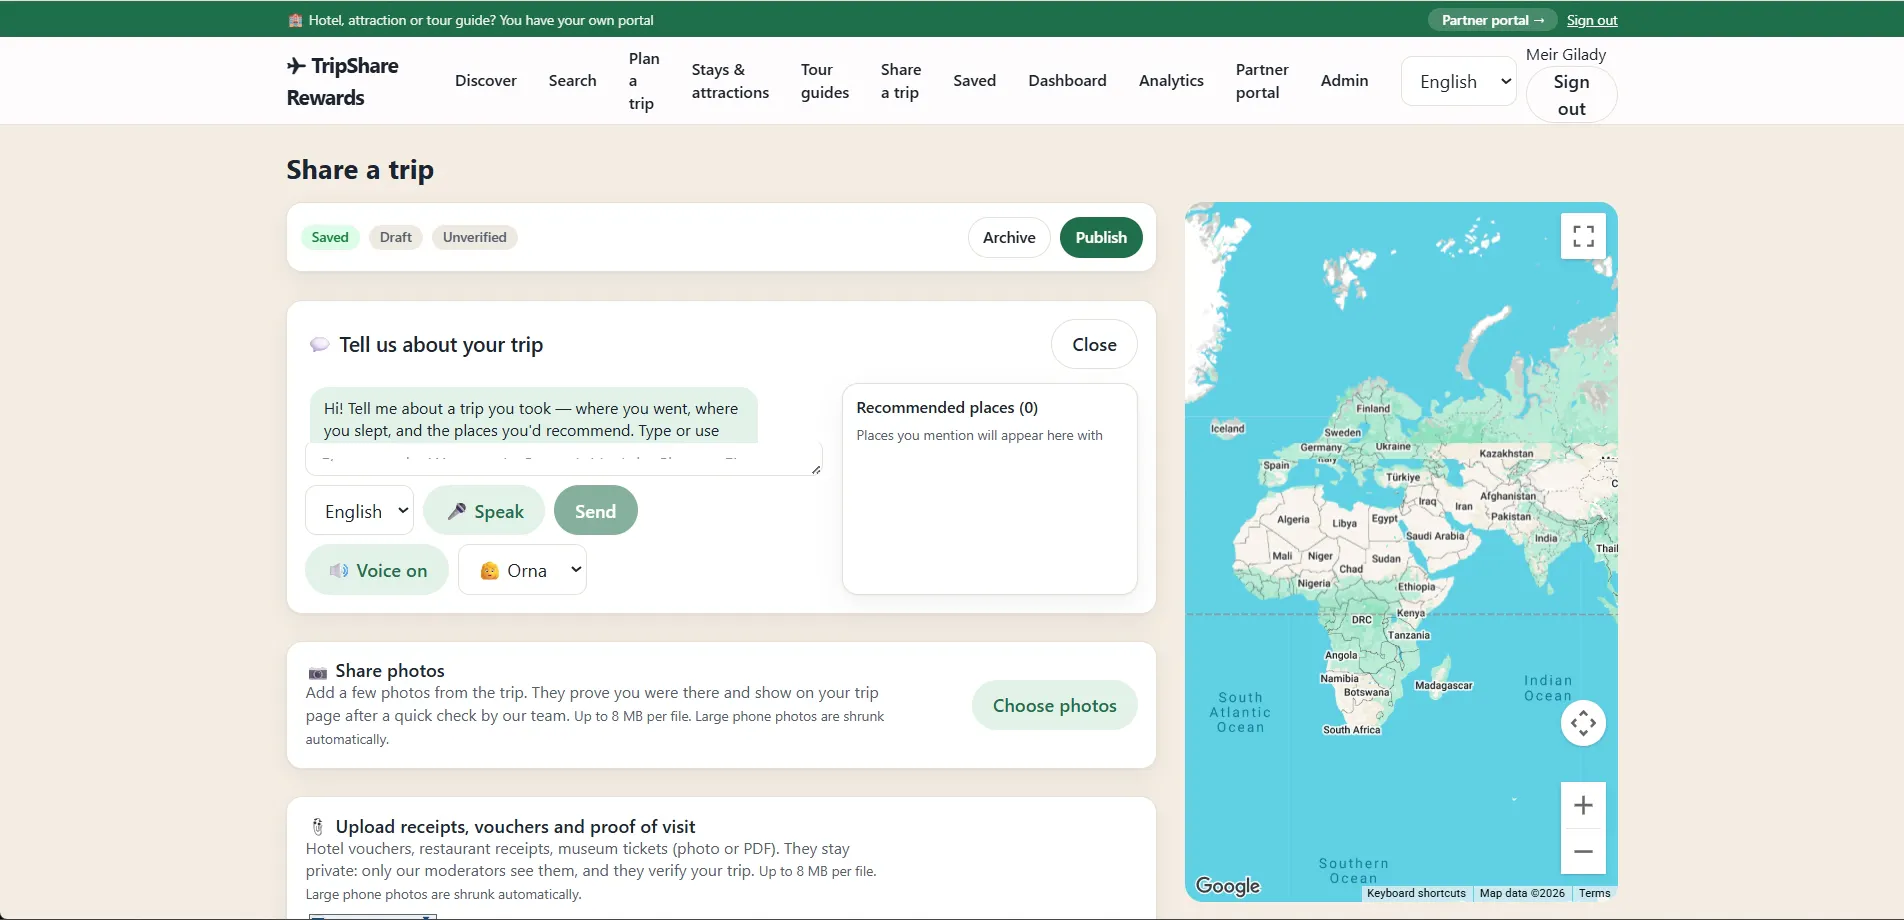
Task: Click Choose photos button
Action: [1055, 705]
